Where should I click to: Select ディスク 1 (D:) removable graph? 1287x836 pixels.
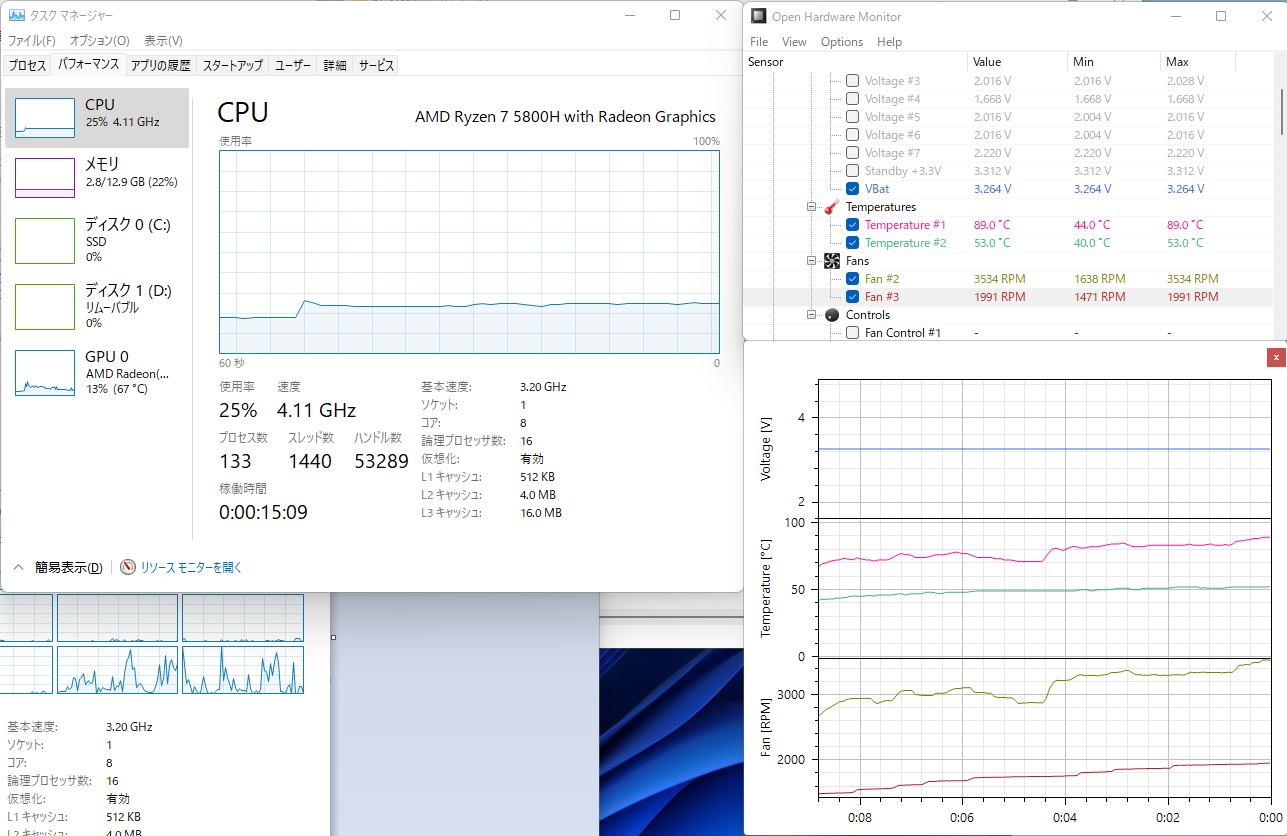pos(45,306)
